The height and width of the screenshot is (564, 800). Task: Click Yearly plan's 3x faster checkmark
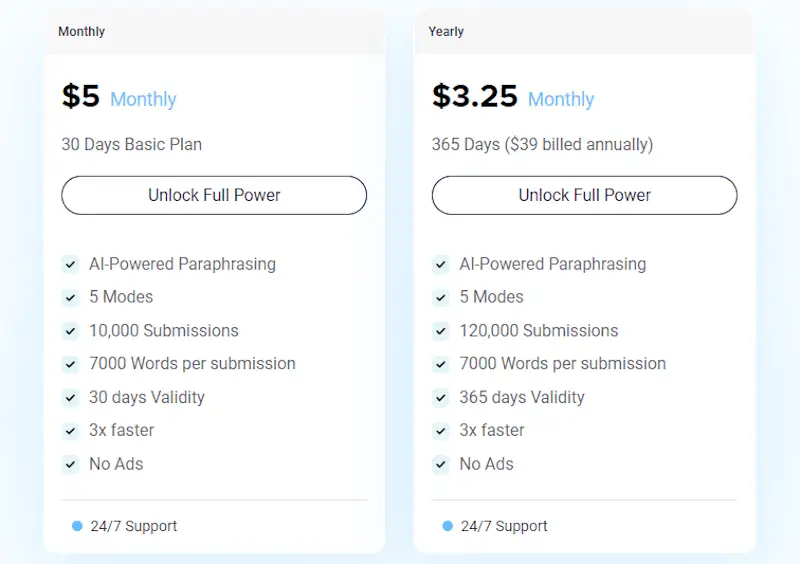click(440, 431)
